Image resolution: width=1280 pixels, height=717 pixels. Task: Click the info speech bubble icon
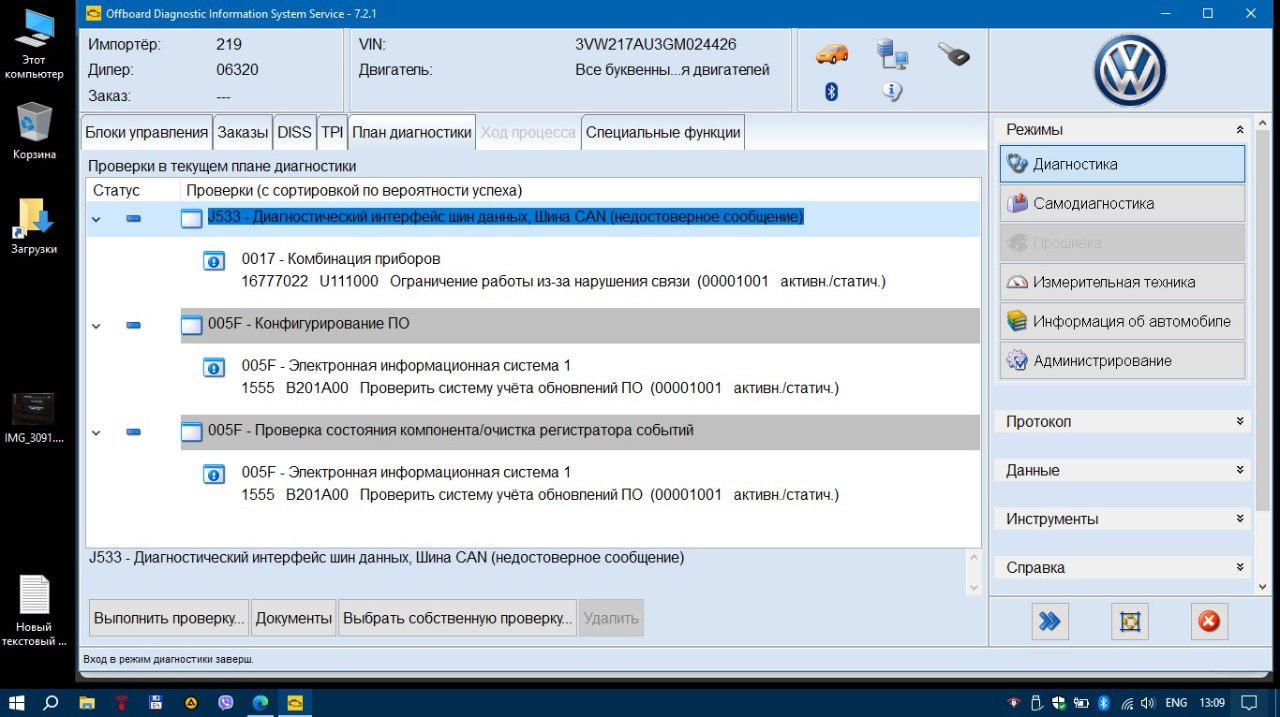point(892,92)
